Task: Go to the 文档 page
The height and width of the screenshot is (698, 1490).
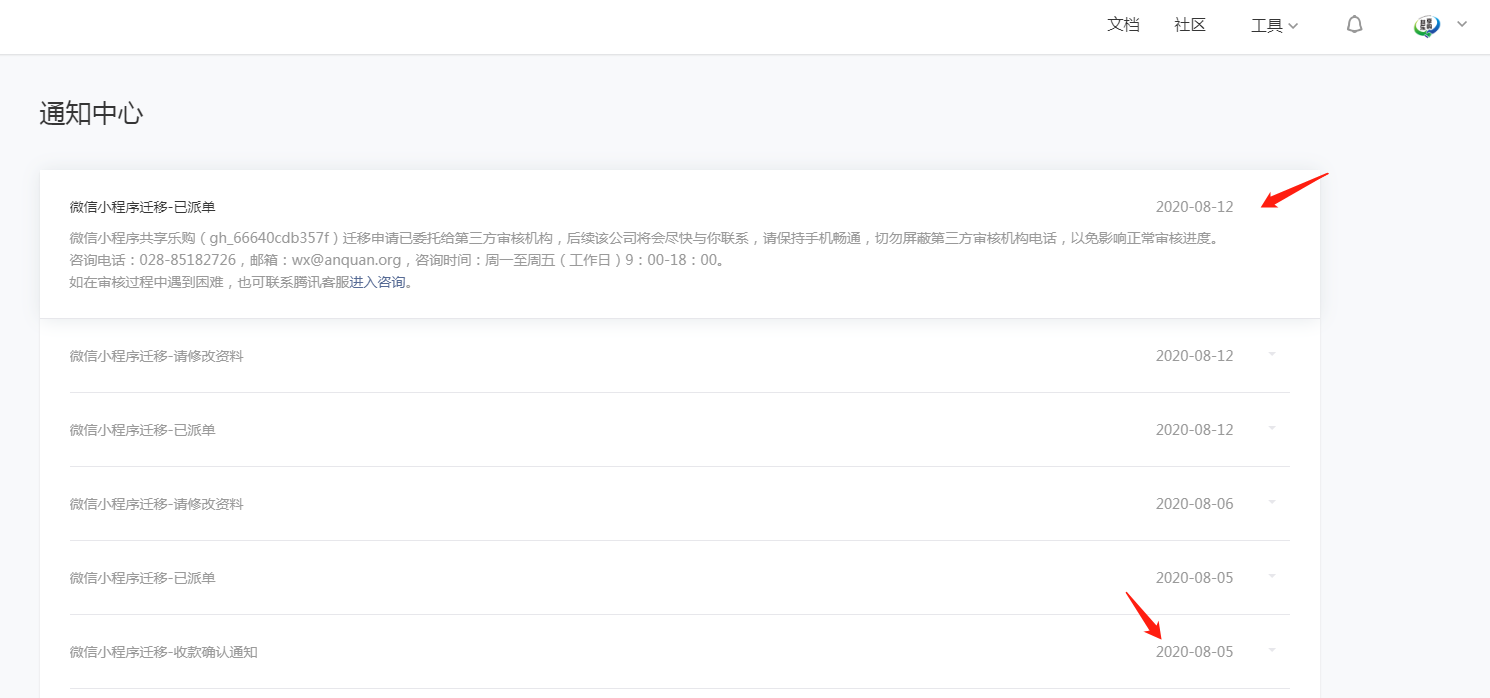Action: coord(1123,25)
